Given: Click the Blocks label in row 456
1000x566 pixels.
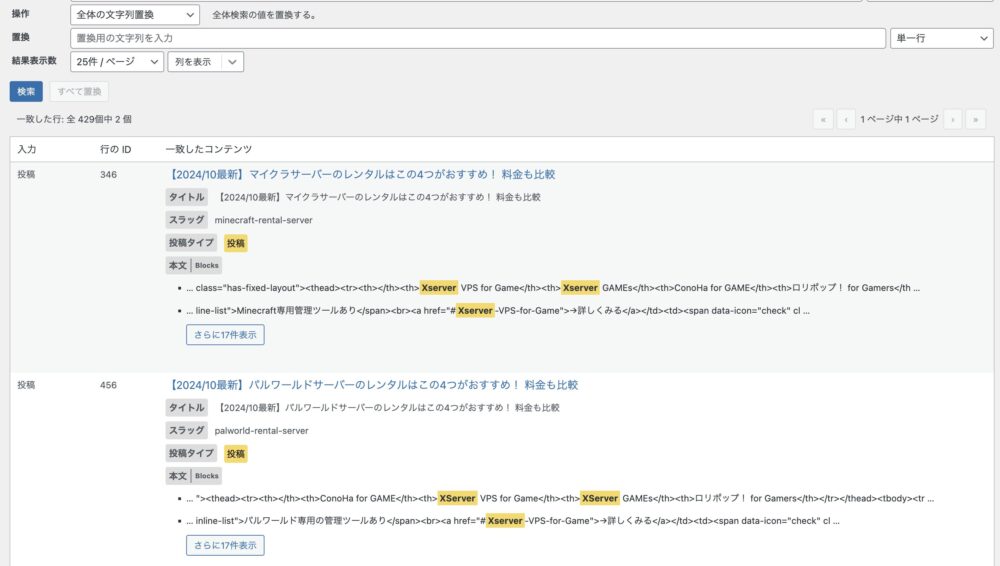Looking at the screenshot, I should (207, 476).
